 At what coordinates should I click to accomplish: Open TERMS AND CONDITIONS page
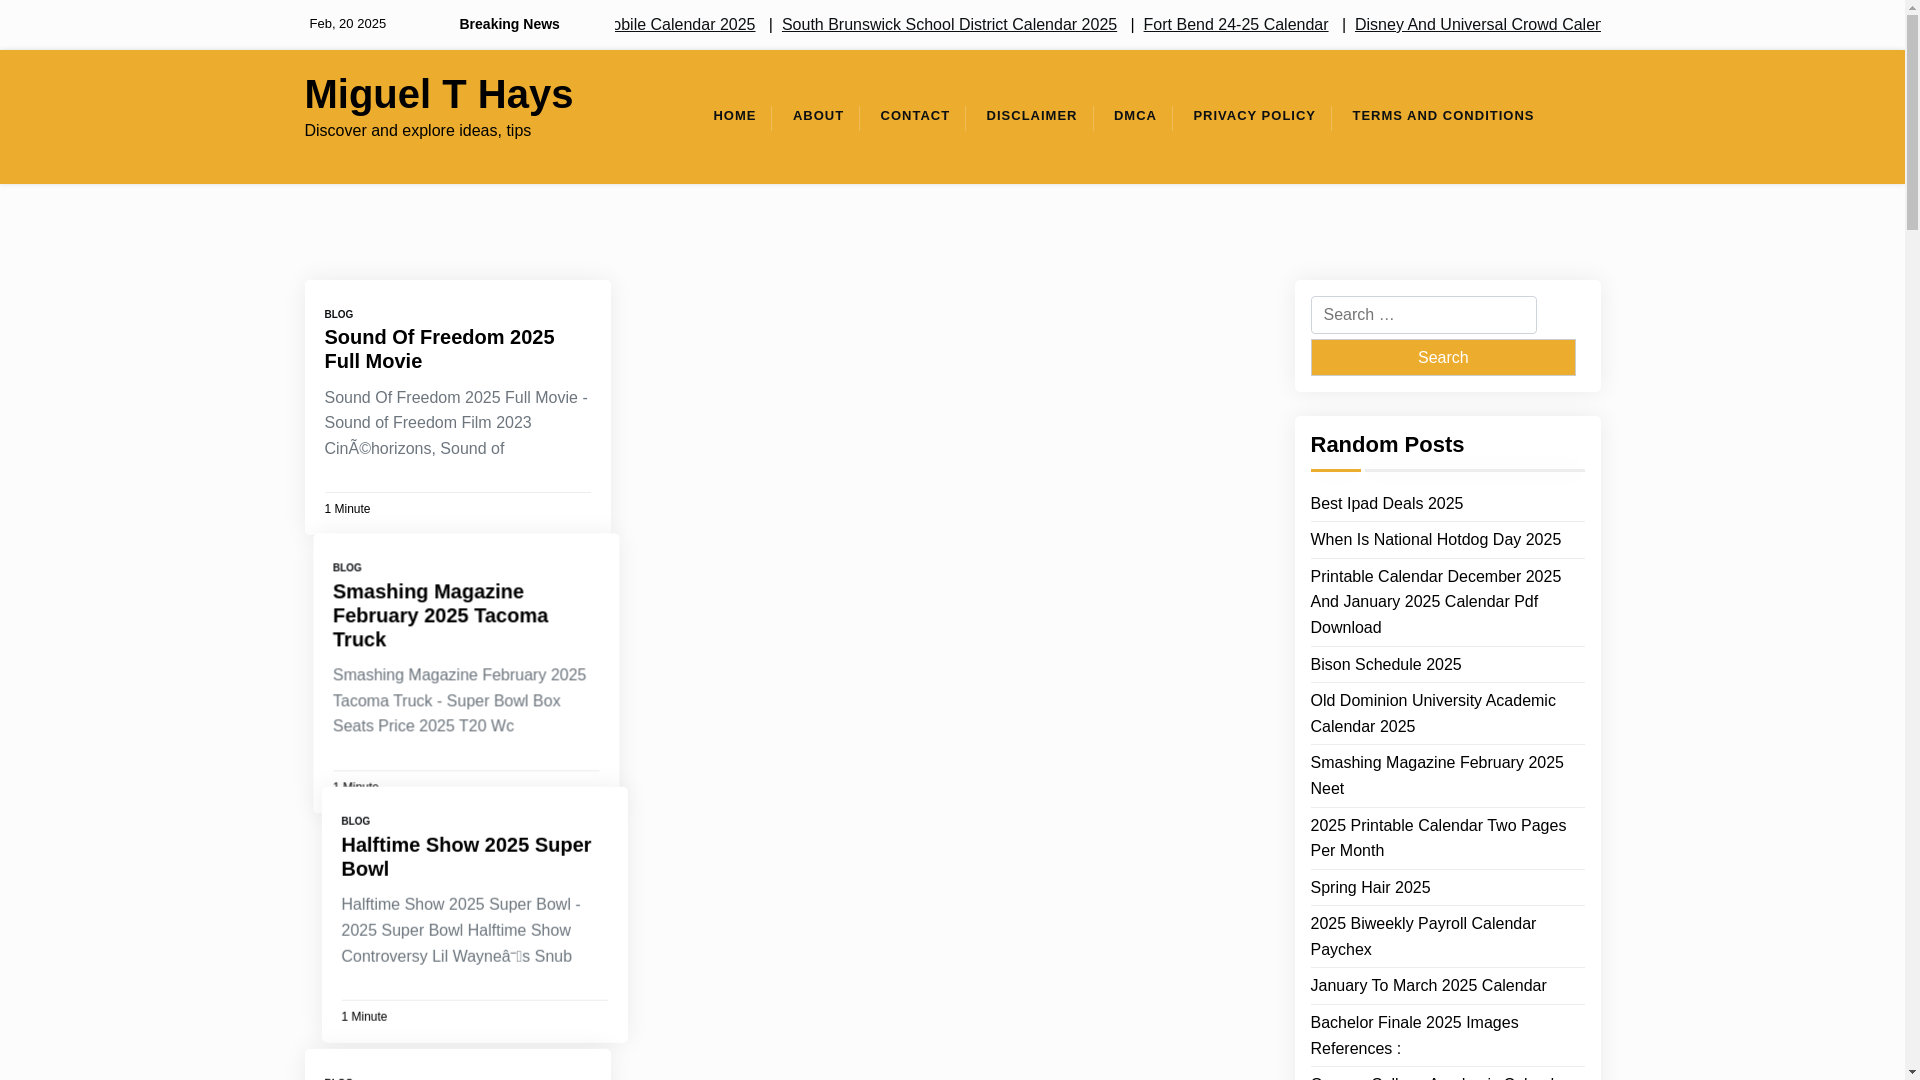[x=1442, y=116]
